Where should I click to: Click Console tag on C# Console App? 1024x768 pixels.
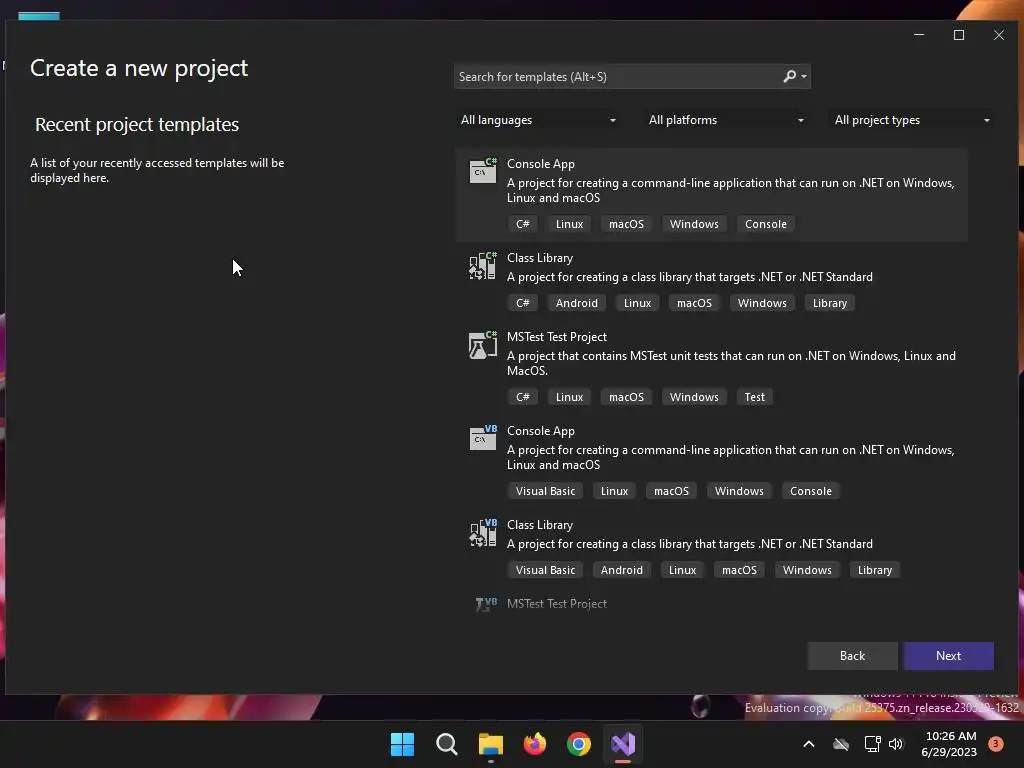tap(766, 224)
